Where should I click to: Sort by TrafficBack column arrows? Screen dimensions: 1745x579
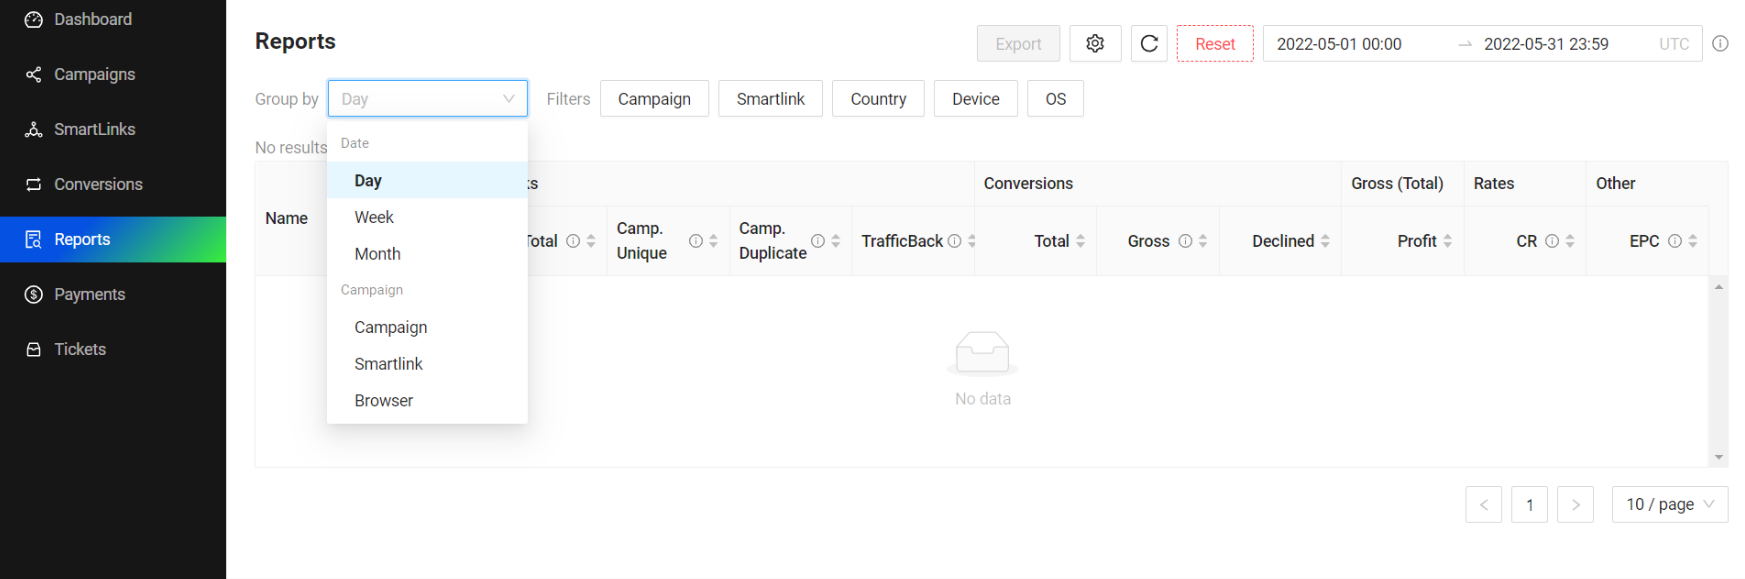click(x=972, y=241)
